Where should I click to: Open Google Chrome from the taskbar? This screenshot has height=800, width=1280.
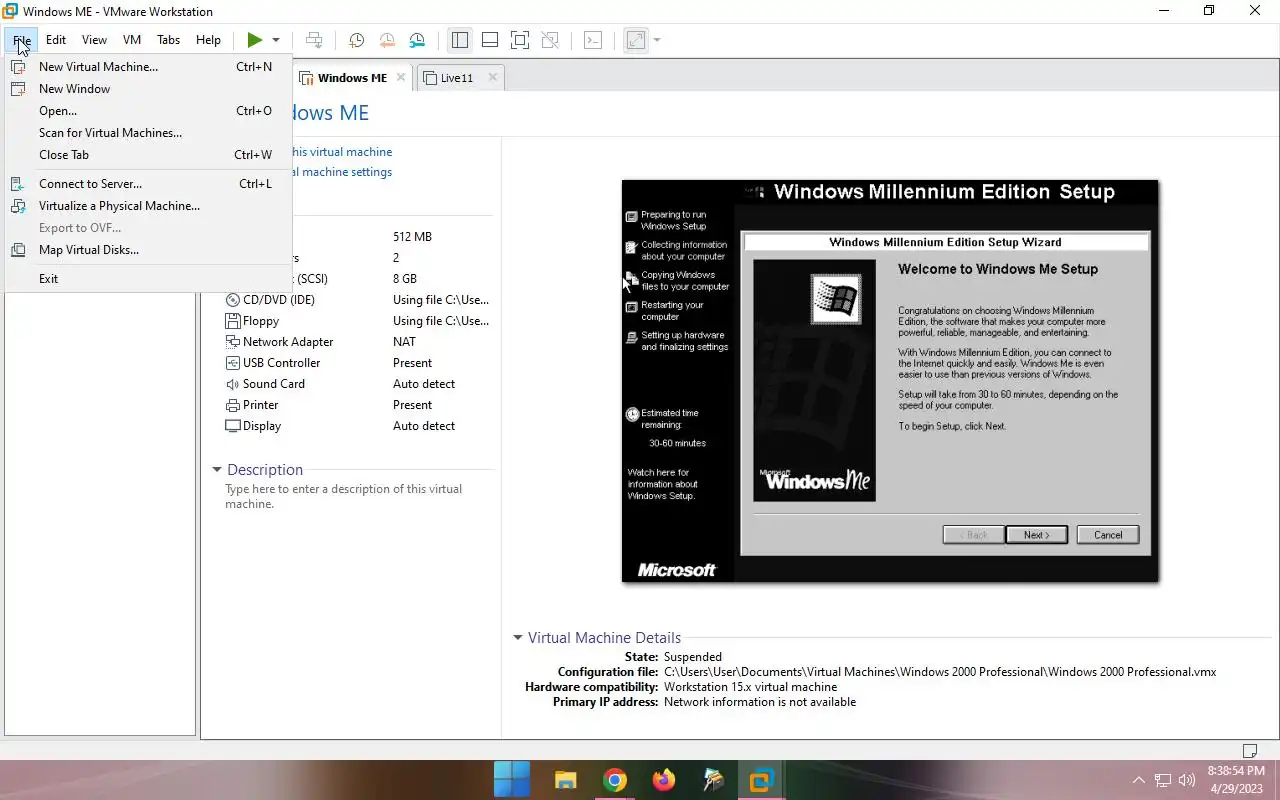(x=615, y=780)
